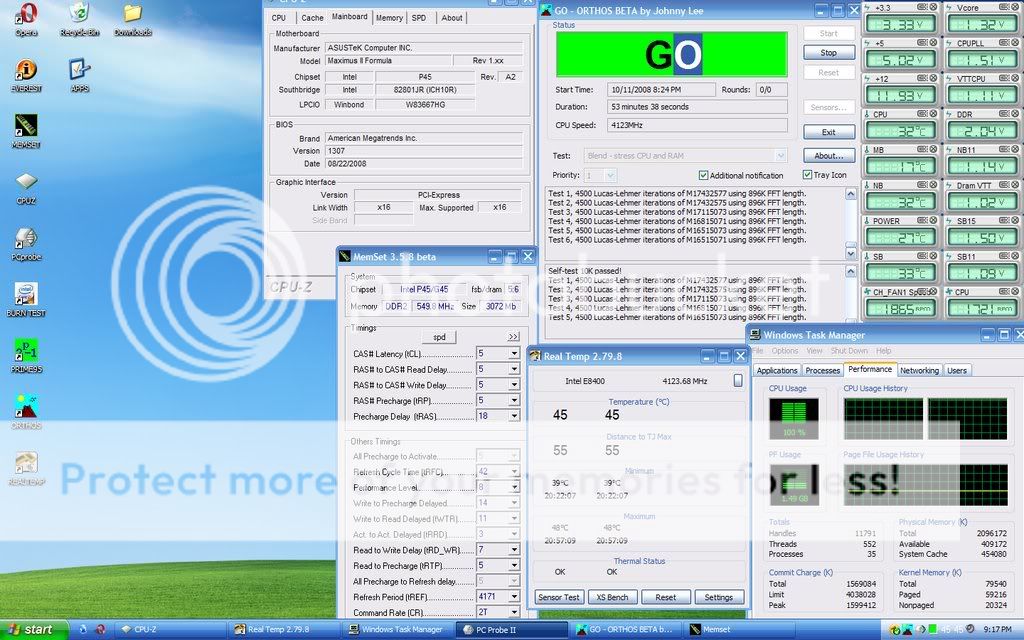The image size is (1024, 640).
Task: Click the Stop button in ORTHOS
Action: pos(828,52)
